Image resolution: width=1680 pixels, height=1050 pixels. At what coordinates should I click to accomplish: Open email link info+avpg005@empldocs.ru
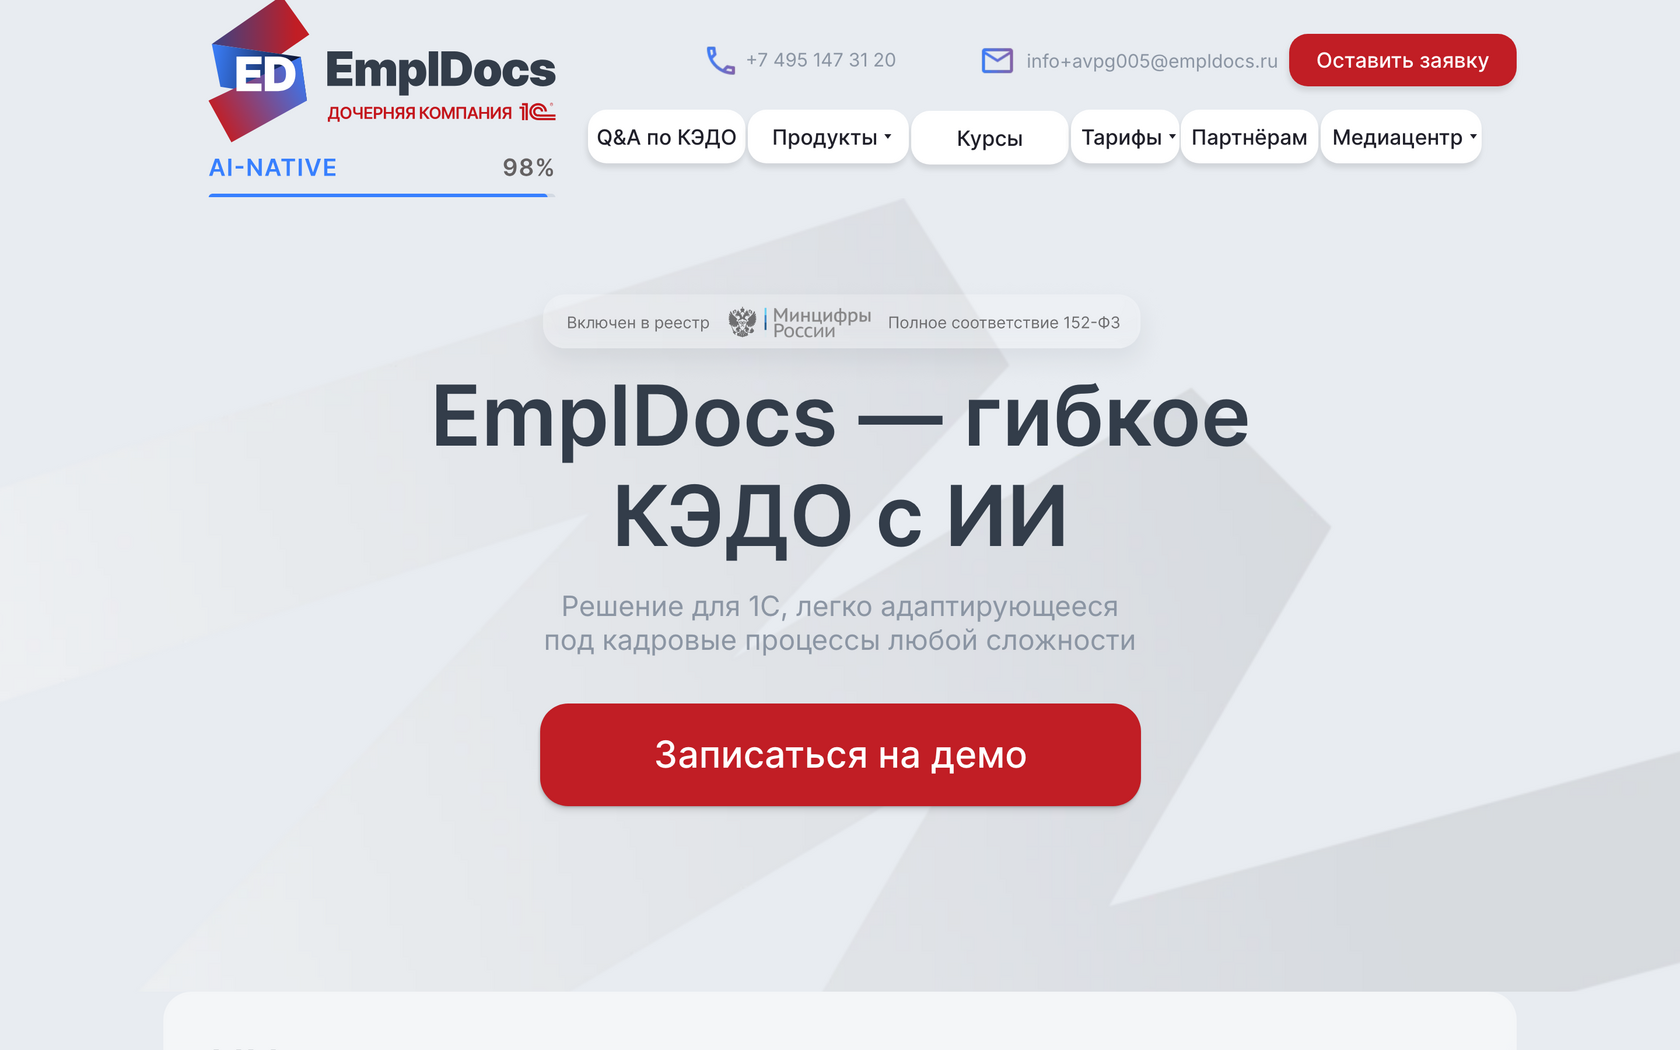coord(1152,61)
